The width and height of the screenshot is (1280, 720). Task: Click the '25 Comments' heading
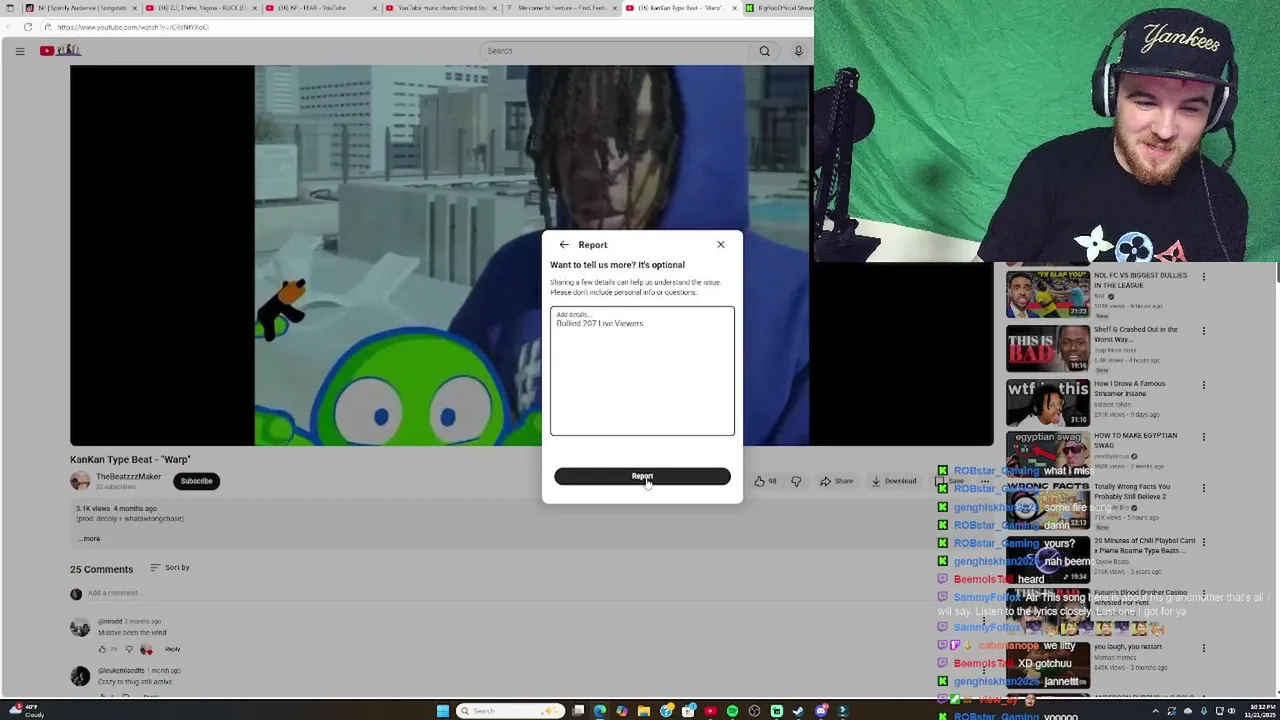click(x=101, y=569)
